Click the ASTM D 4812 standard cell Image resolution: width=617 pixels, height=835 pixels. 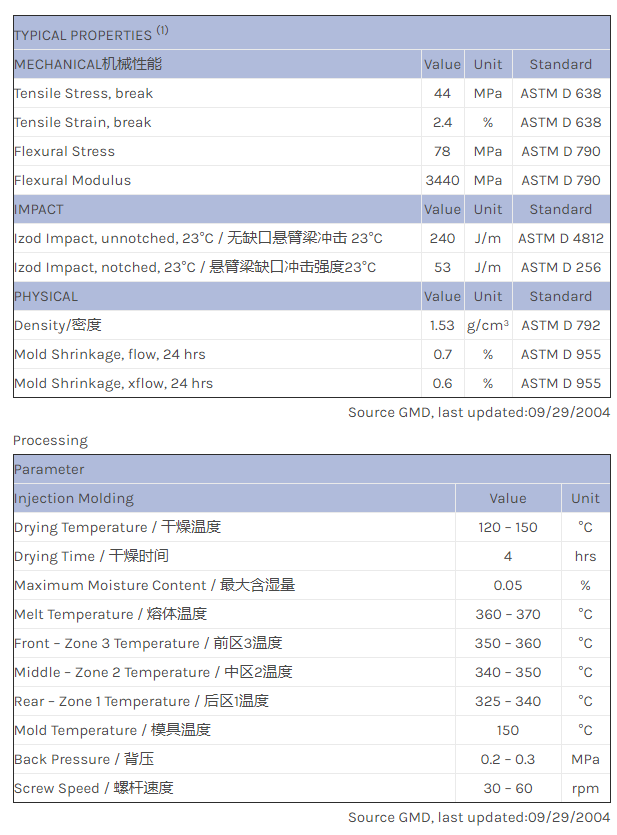[561, 238]
